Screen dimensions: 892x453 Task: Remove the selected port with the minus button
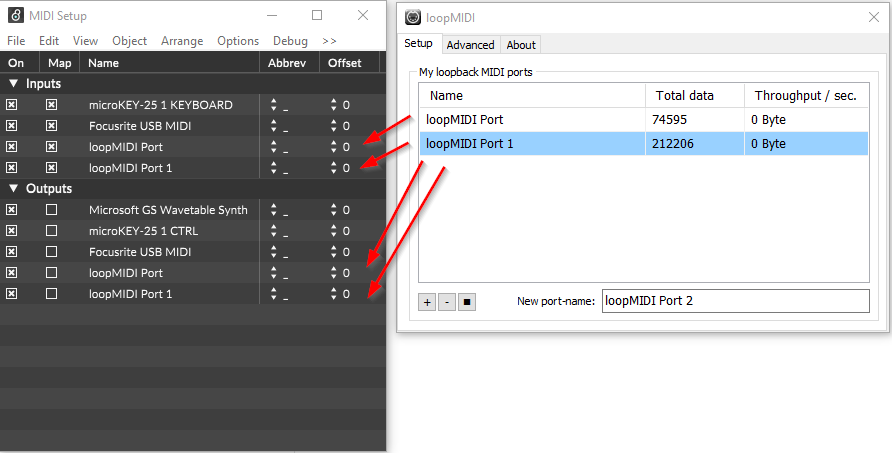pos(447,302)
